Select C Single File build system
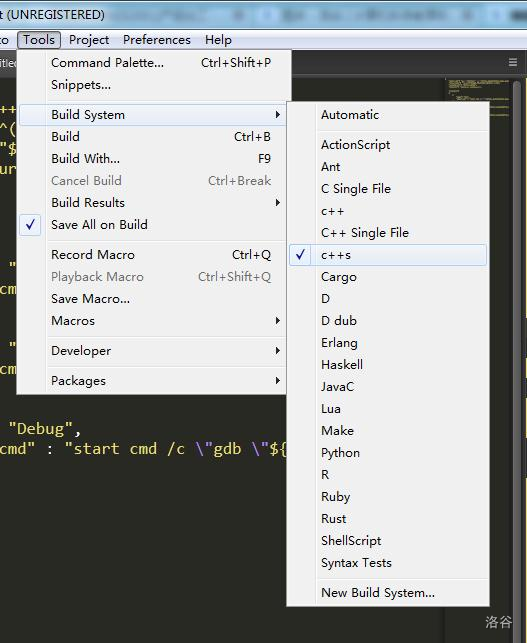 (388, 189)
